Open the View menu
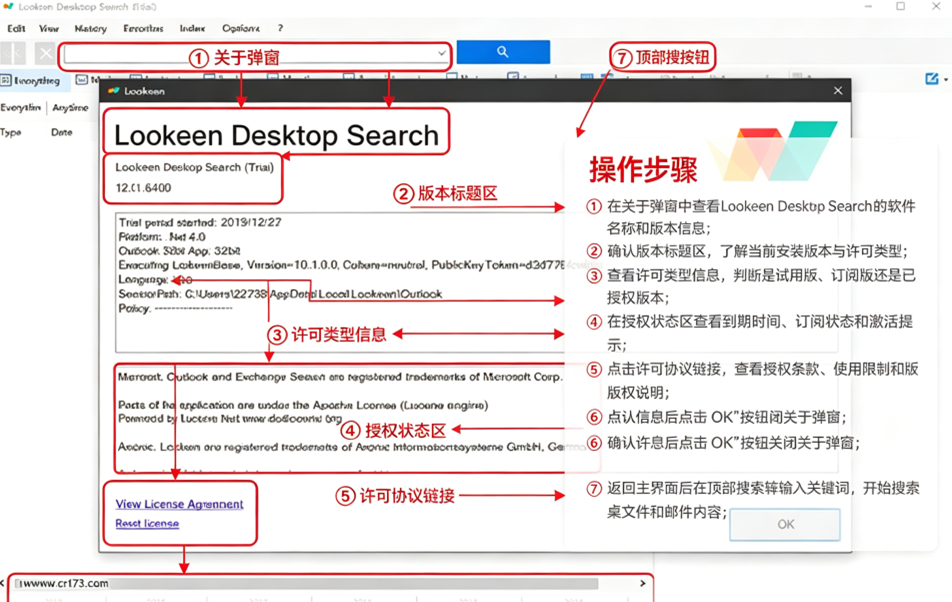 coord(49,29)
